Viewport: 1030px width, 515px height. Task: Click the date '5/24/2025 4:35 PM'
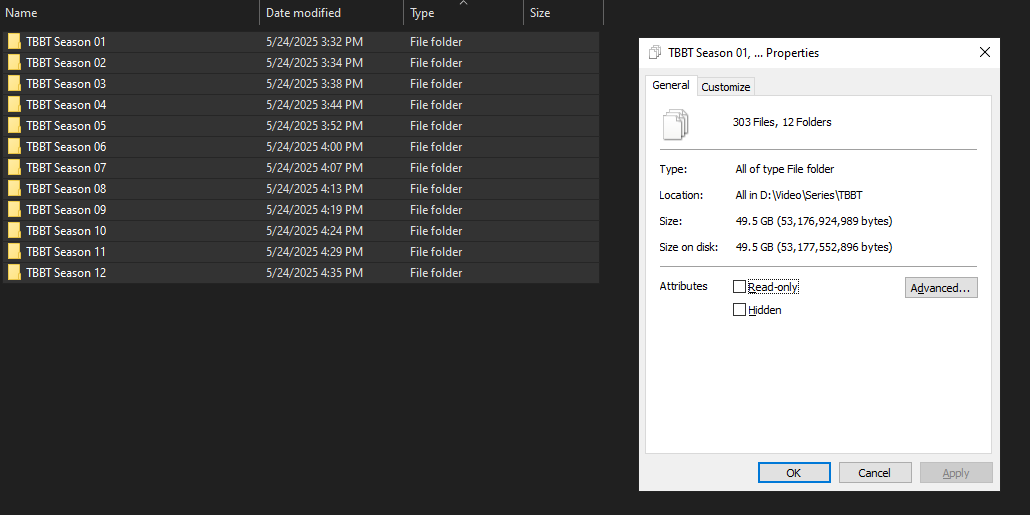pyautogui.click(x=314, y=273)
